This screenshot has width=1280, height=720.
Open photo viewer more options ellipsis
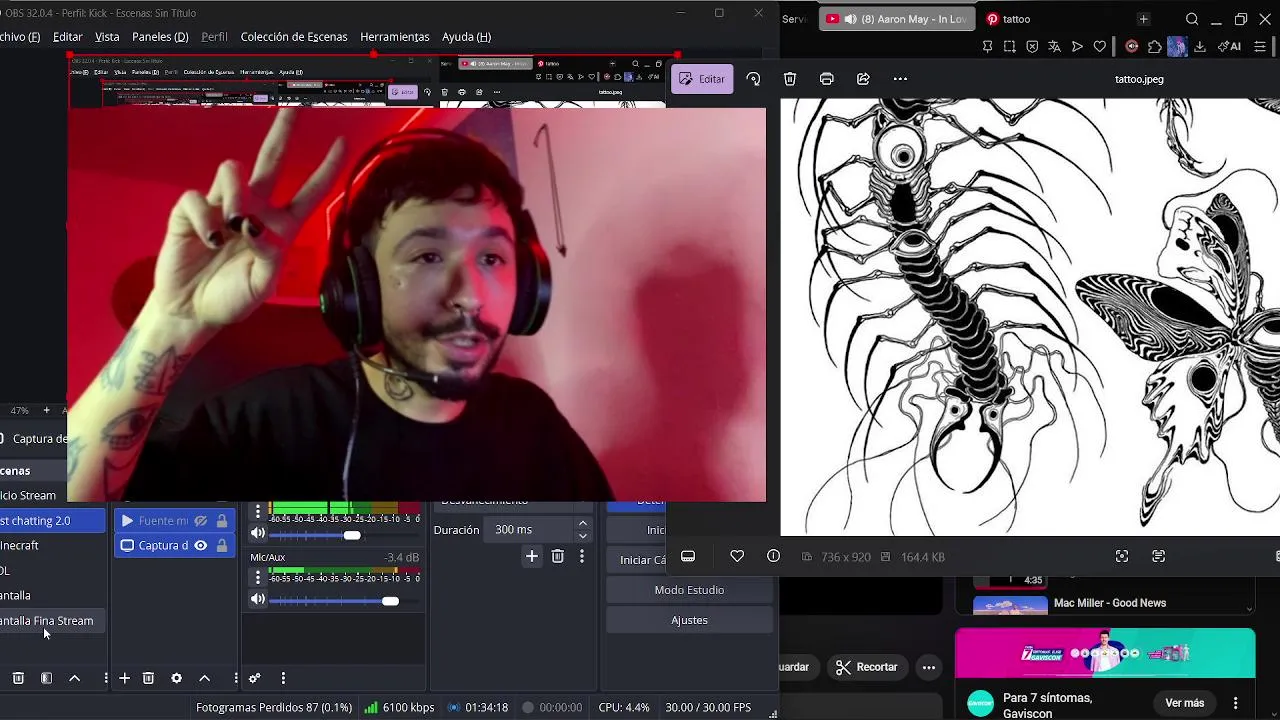[900, 79]
